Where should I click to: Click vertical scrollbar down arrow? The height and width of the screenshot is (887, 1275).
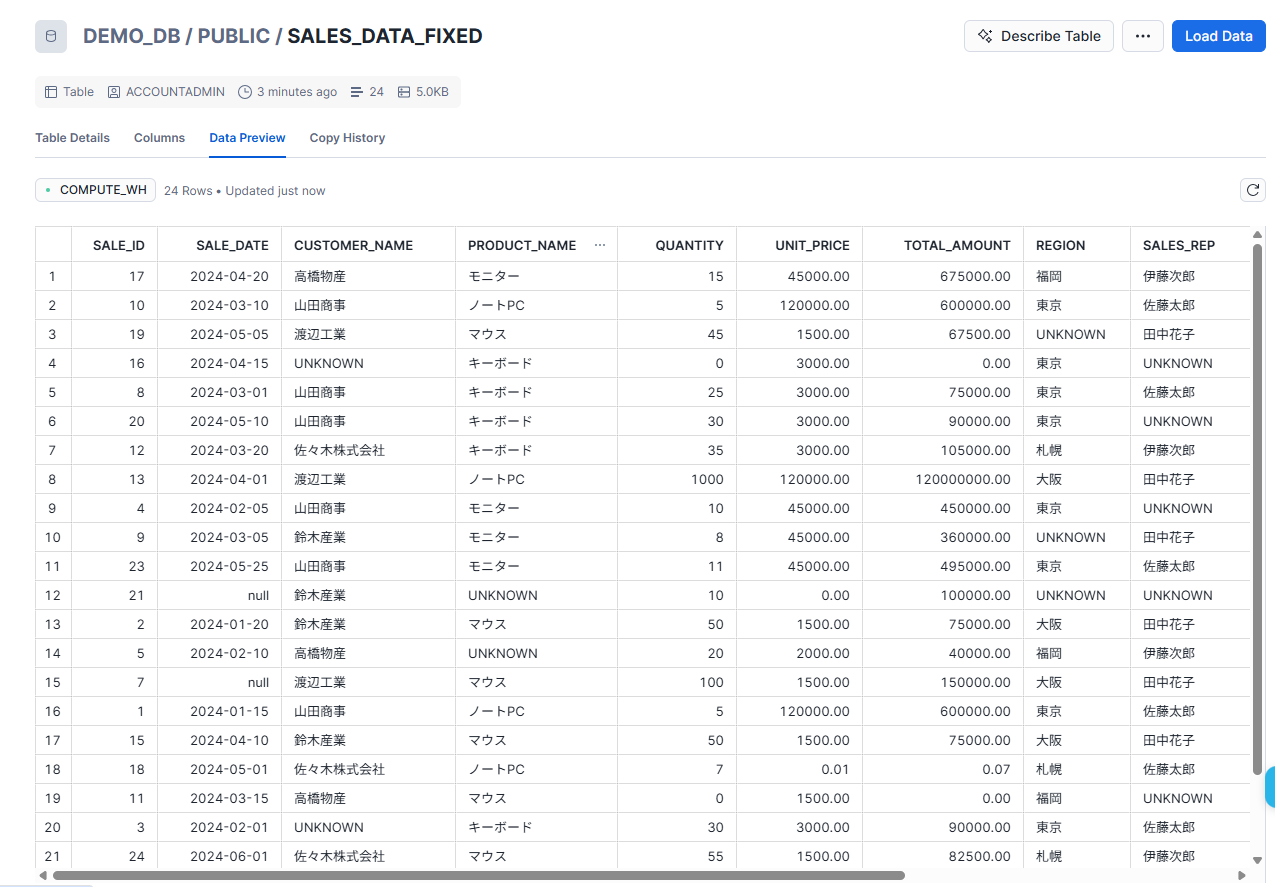[1257, 860]
